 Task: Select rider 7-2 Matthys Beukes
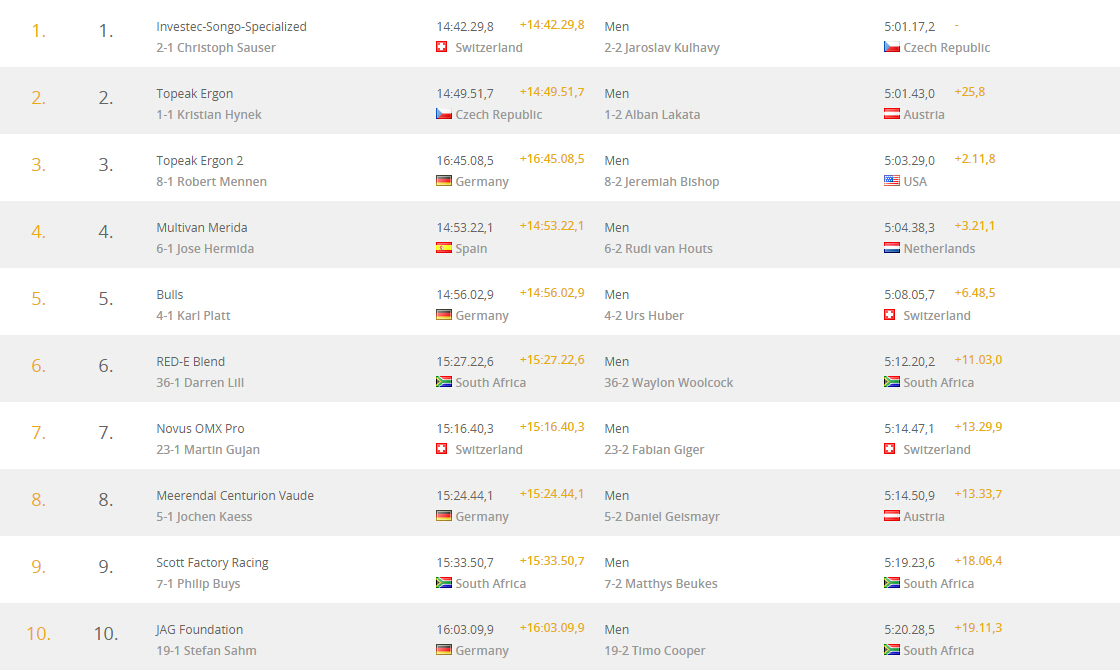[x=661, y=583]
